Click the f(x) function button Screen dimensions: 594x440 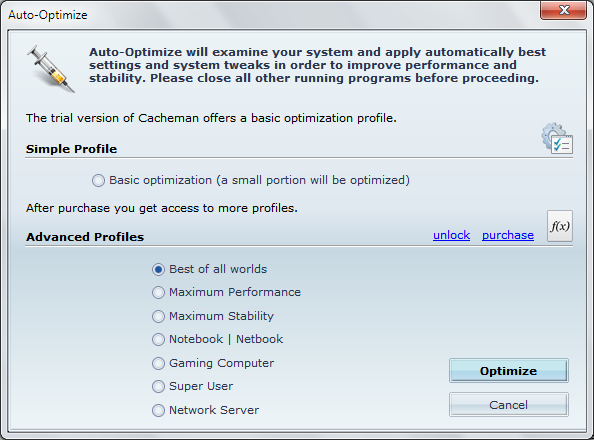click(x=560, y=226)
